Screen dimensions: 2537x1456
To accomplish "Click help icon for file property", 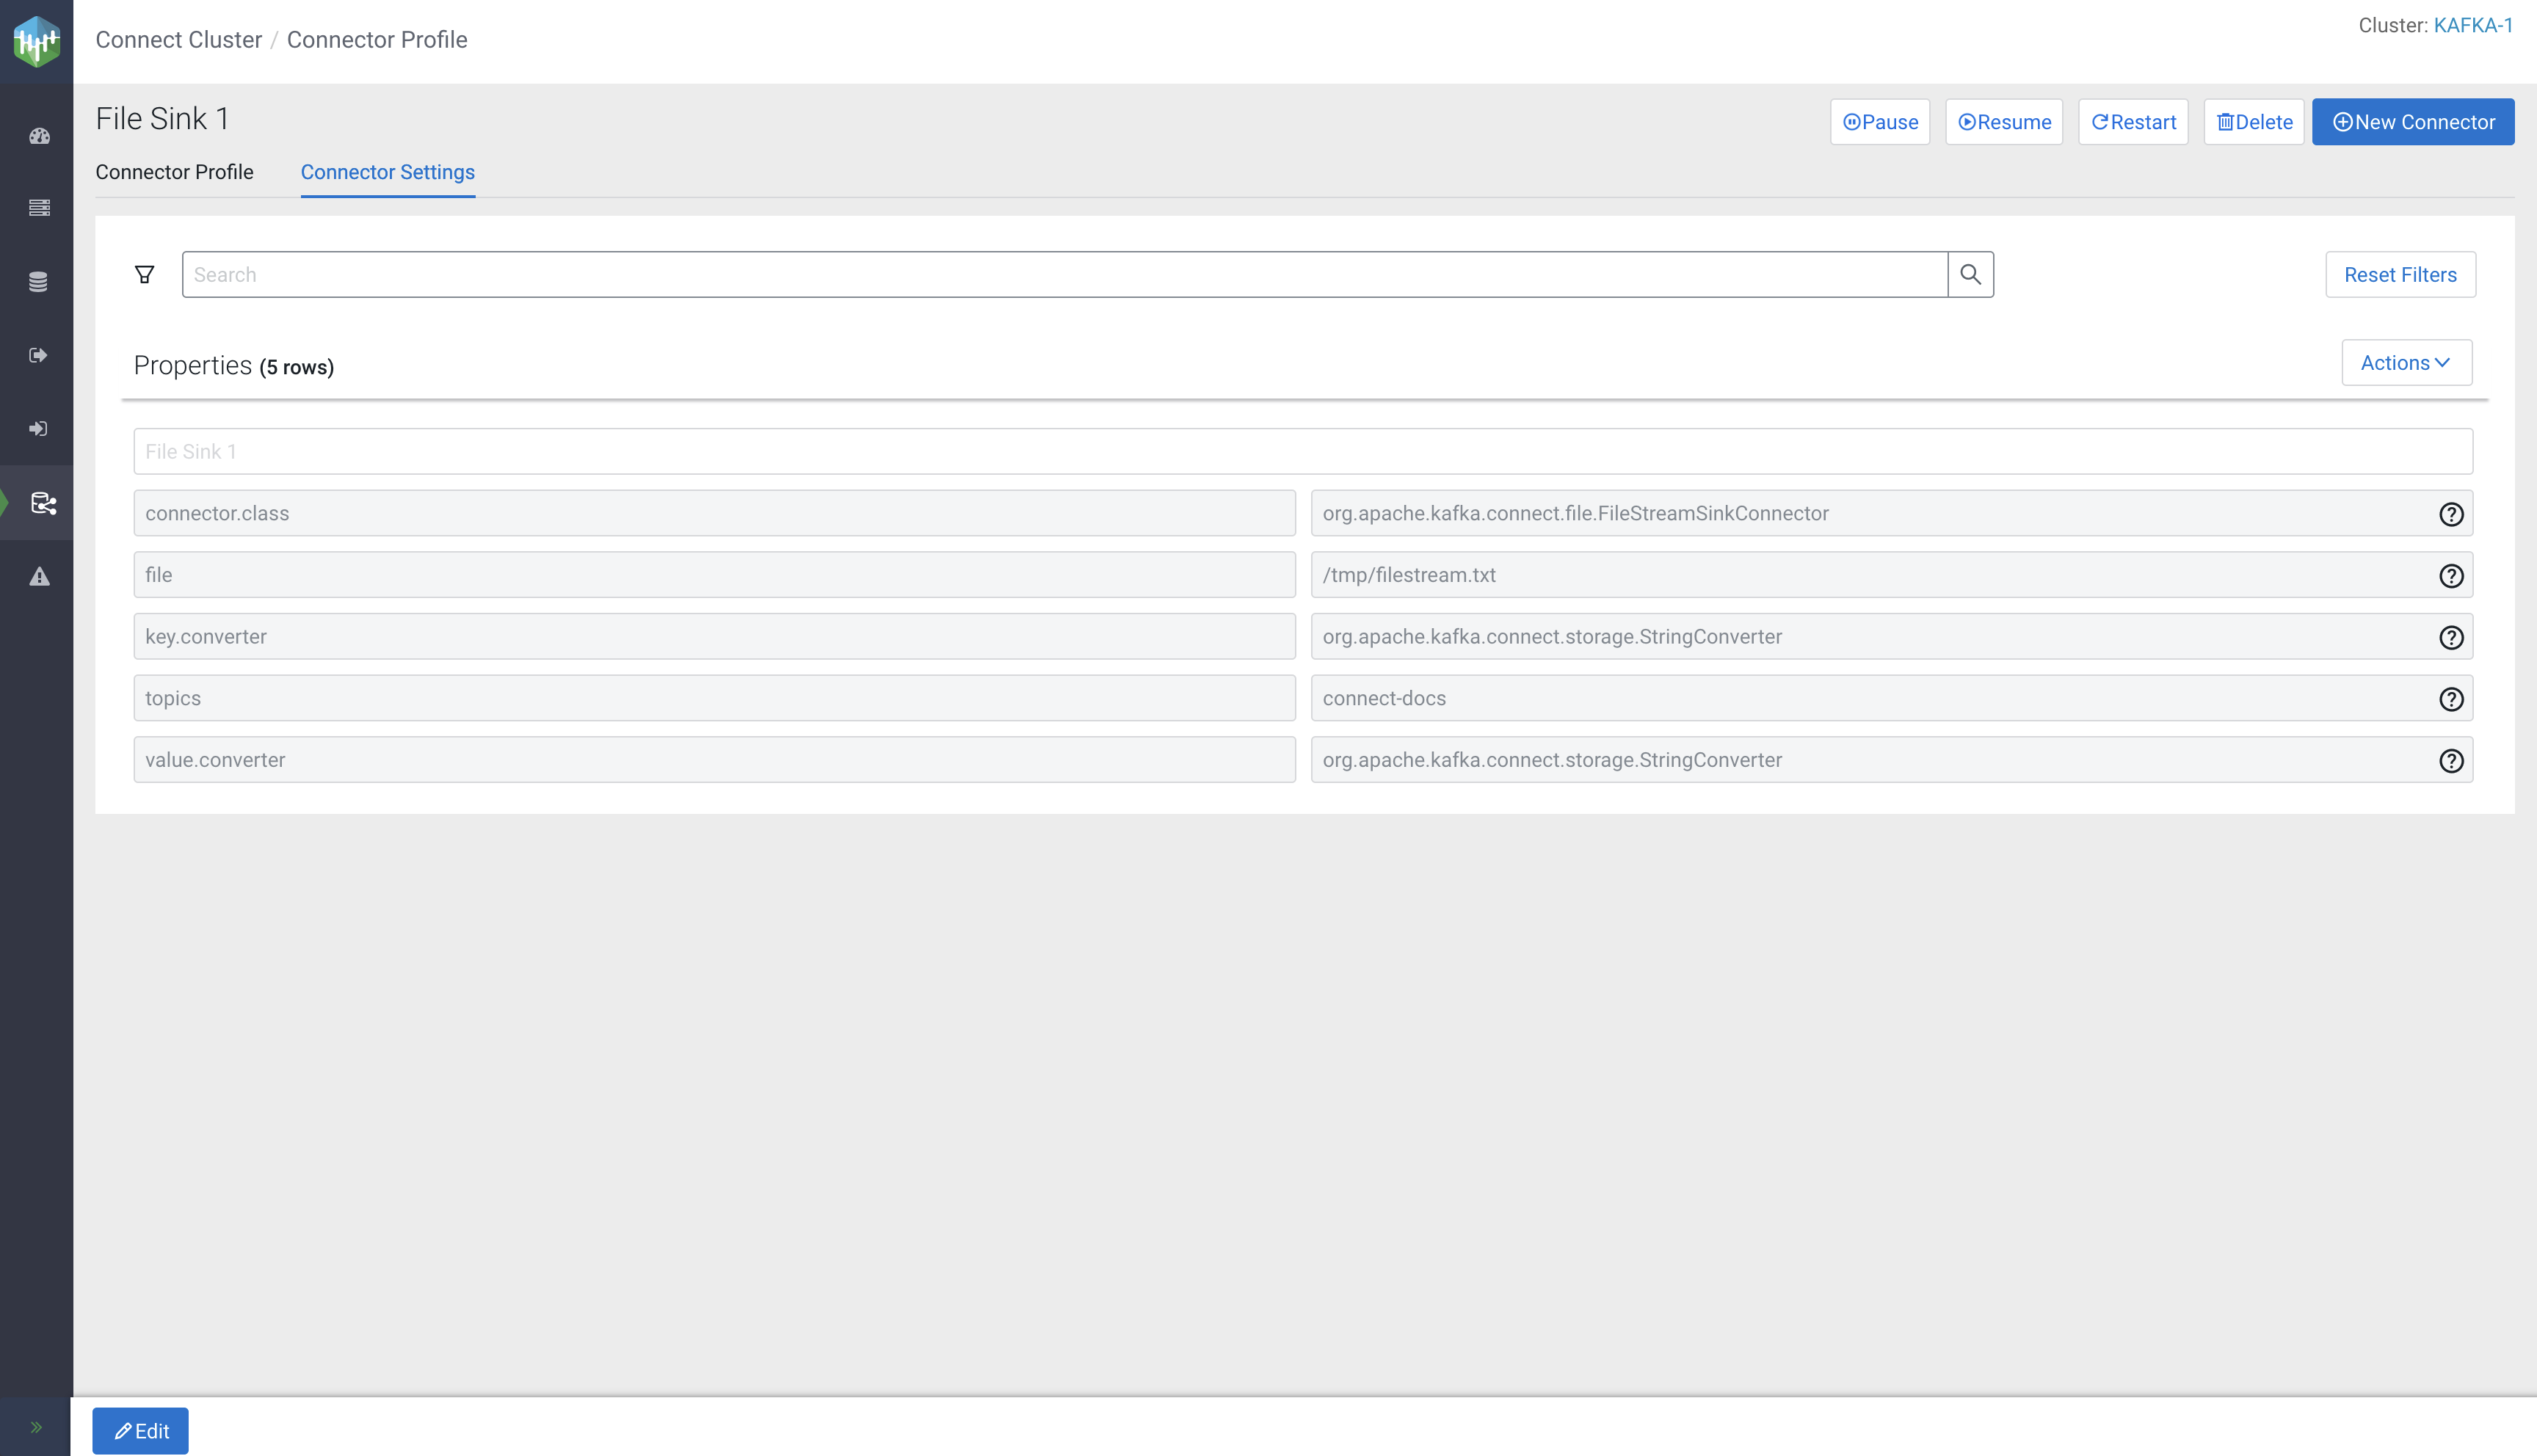I will coord(2450,576).
